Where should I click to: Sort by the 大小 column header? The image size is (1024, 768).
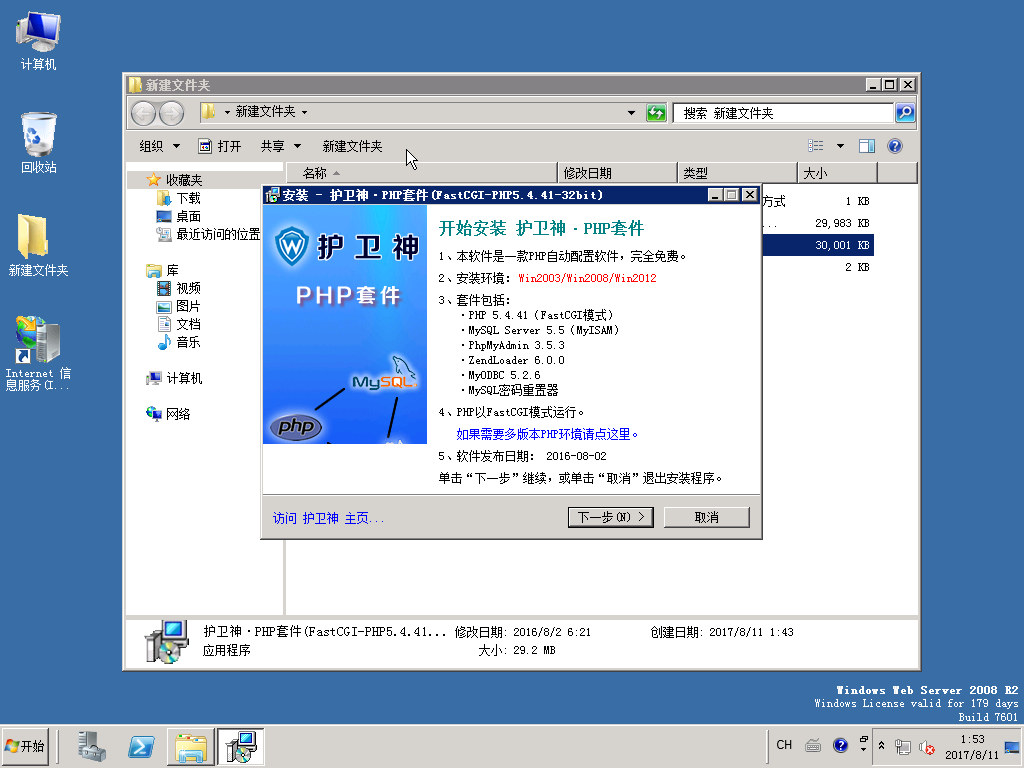click(x=838, y=173)
